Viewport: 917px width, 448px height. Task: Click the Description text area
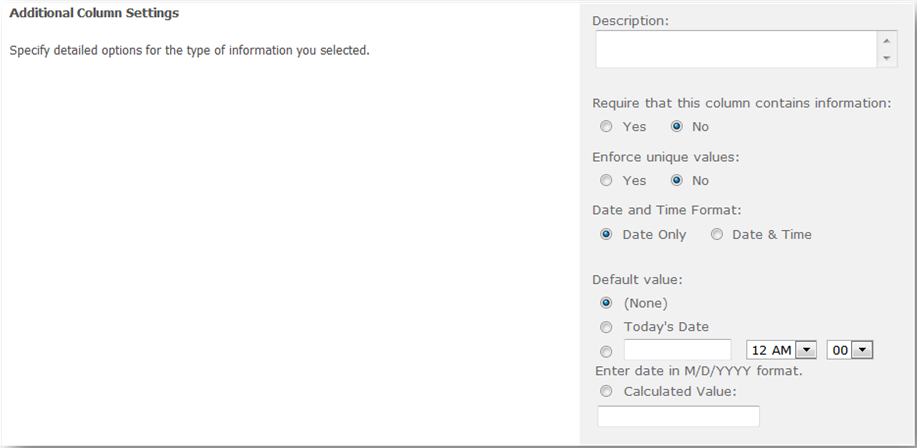736,49
